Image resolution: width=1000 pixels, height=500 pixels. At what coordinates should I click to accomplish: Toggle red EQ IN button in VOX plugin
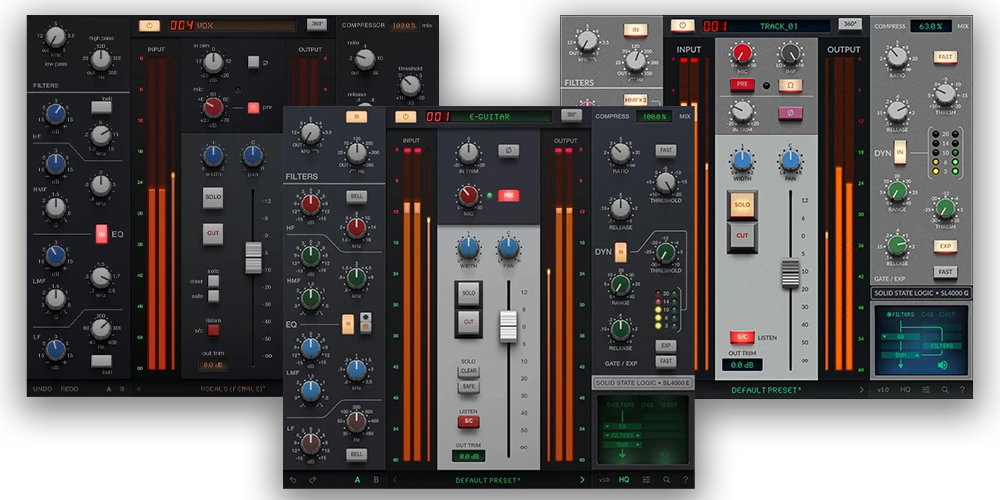click(x=101, y=234)
